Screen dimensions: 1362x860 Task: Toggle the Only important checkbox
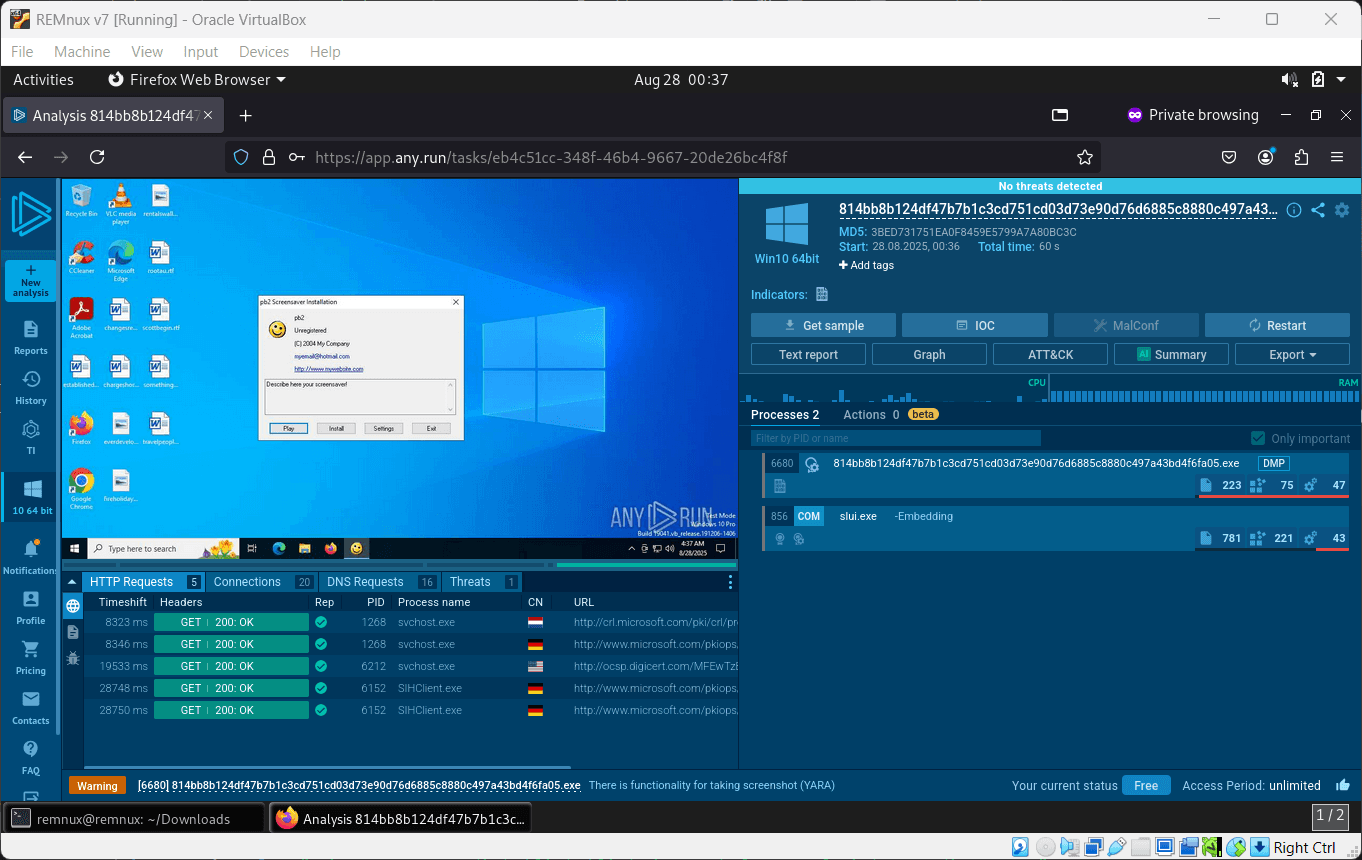pyautogui.click(x=1258, y=438)
